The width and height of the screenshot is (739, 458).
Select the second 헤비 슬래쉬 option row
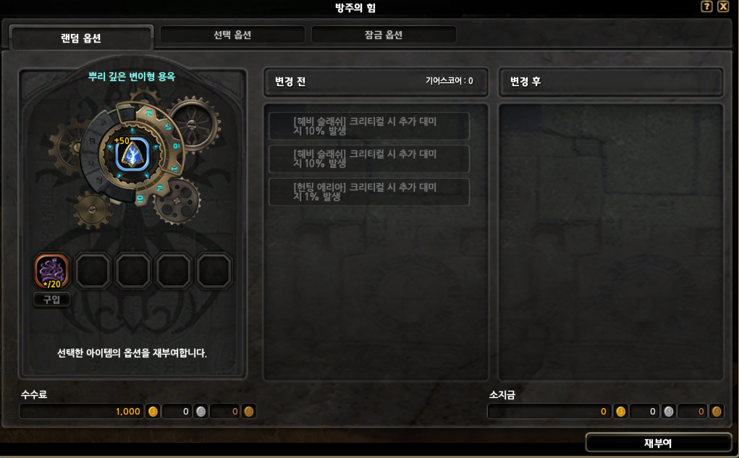[369, 159]
